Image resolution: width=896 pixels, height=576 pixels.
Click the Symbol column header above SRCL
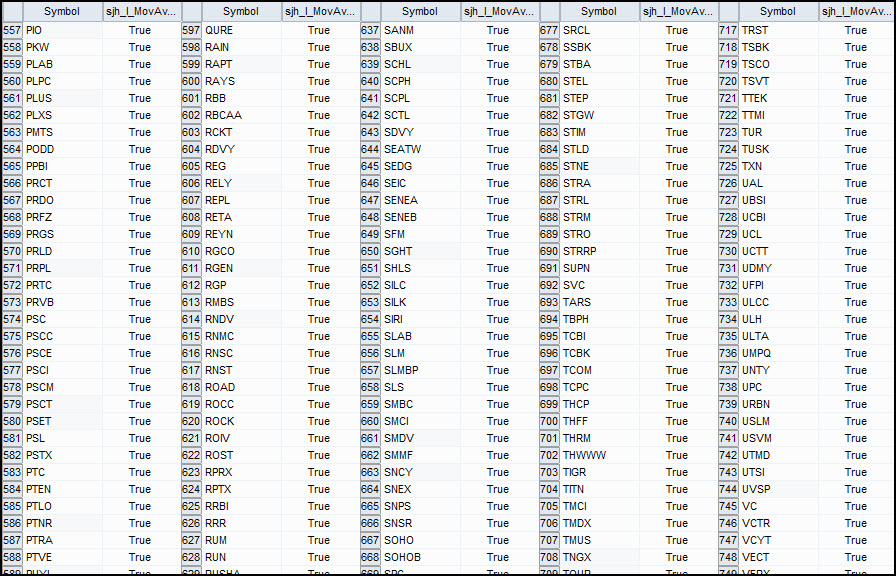click(x=599, y=11)
